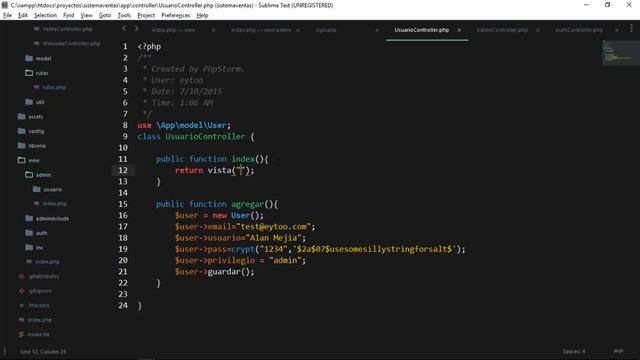
Task: Open the Preferences menu
Action: (176, 15)
